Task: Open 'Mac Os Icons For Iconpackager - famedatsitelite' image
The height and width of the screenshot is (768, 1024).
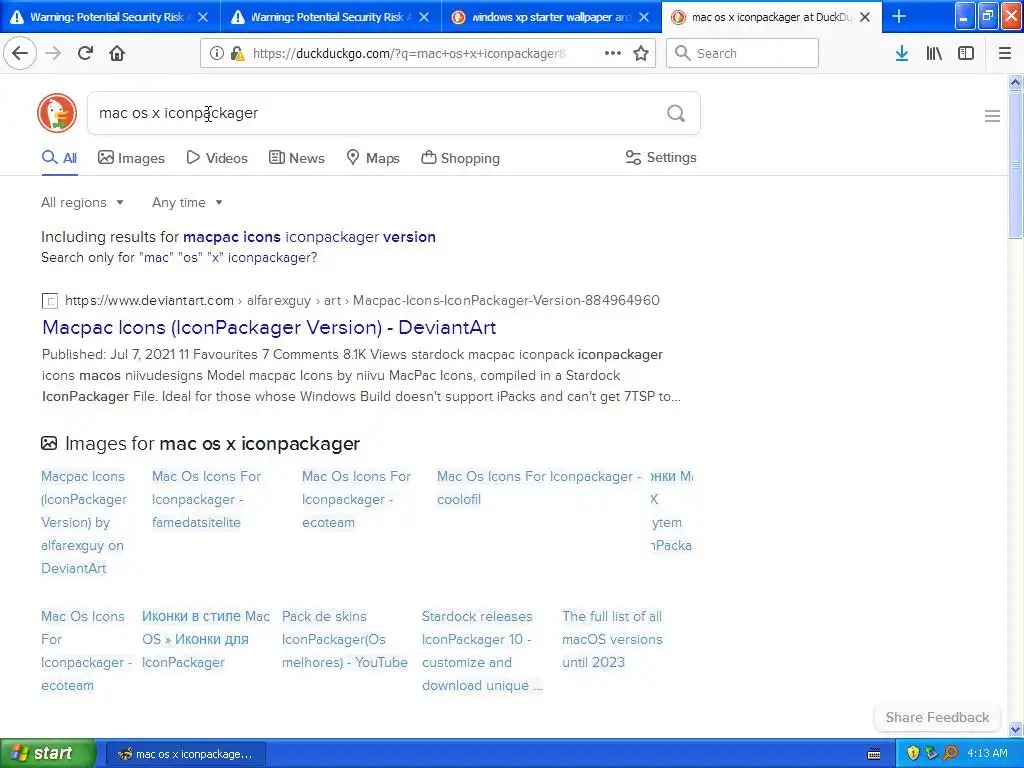Action: [206, 500]
